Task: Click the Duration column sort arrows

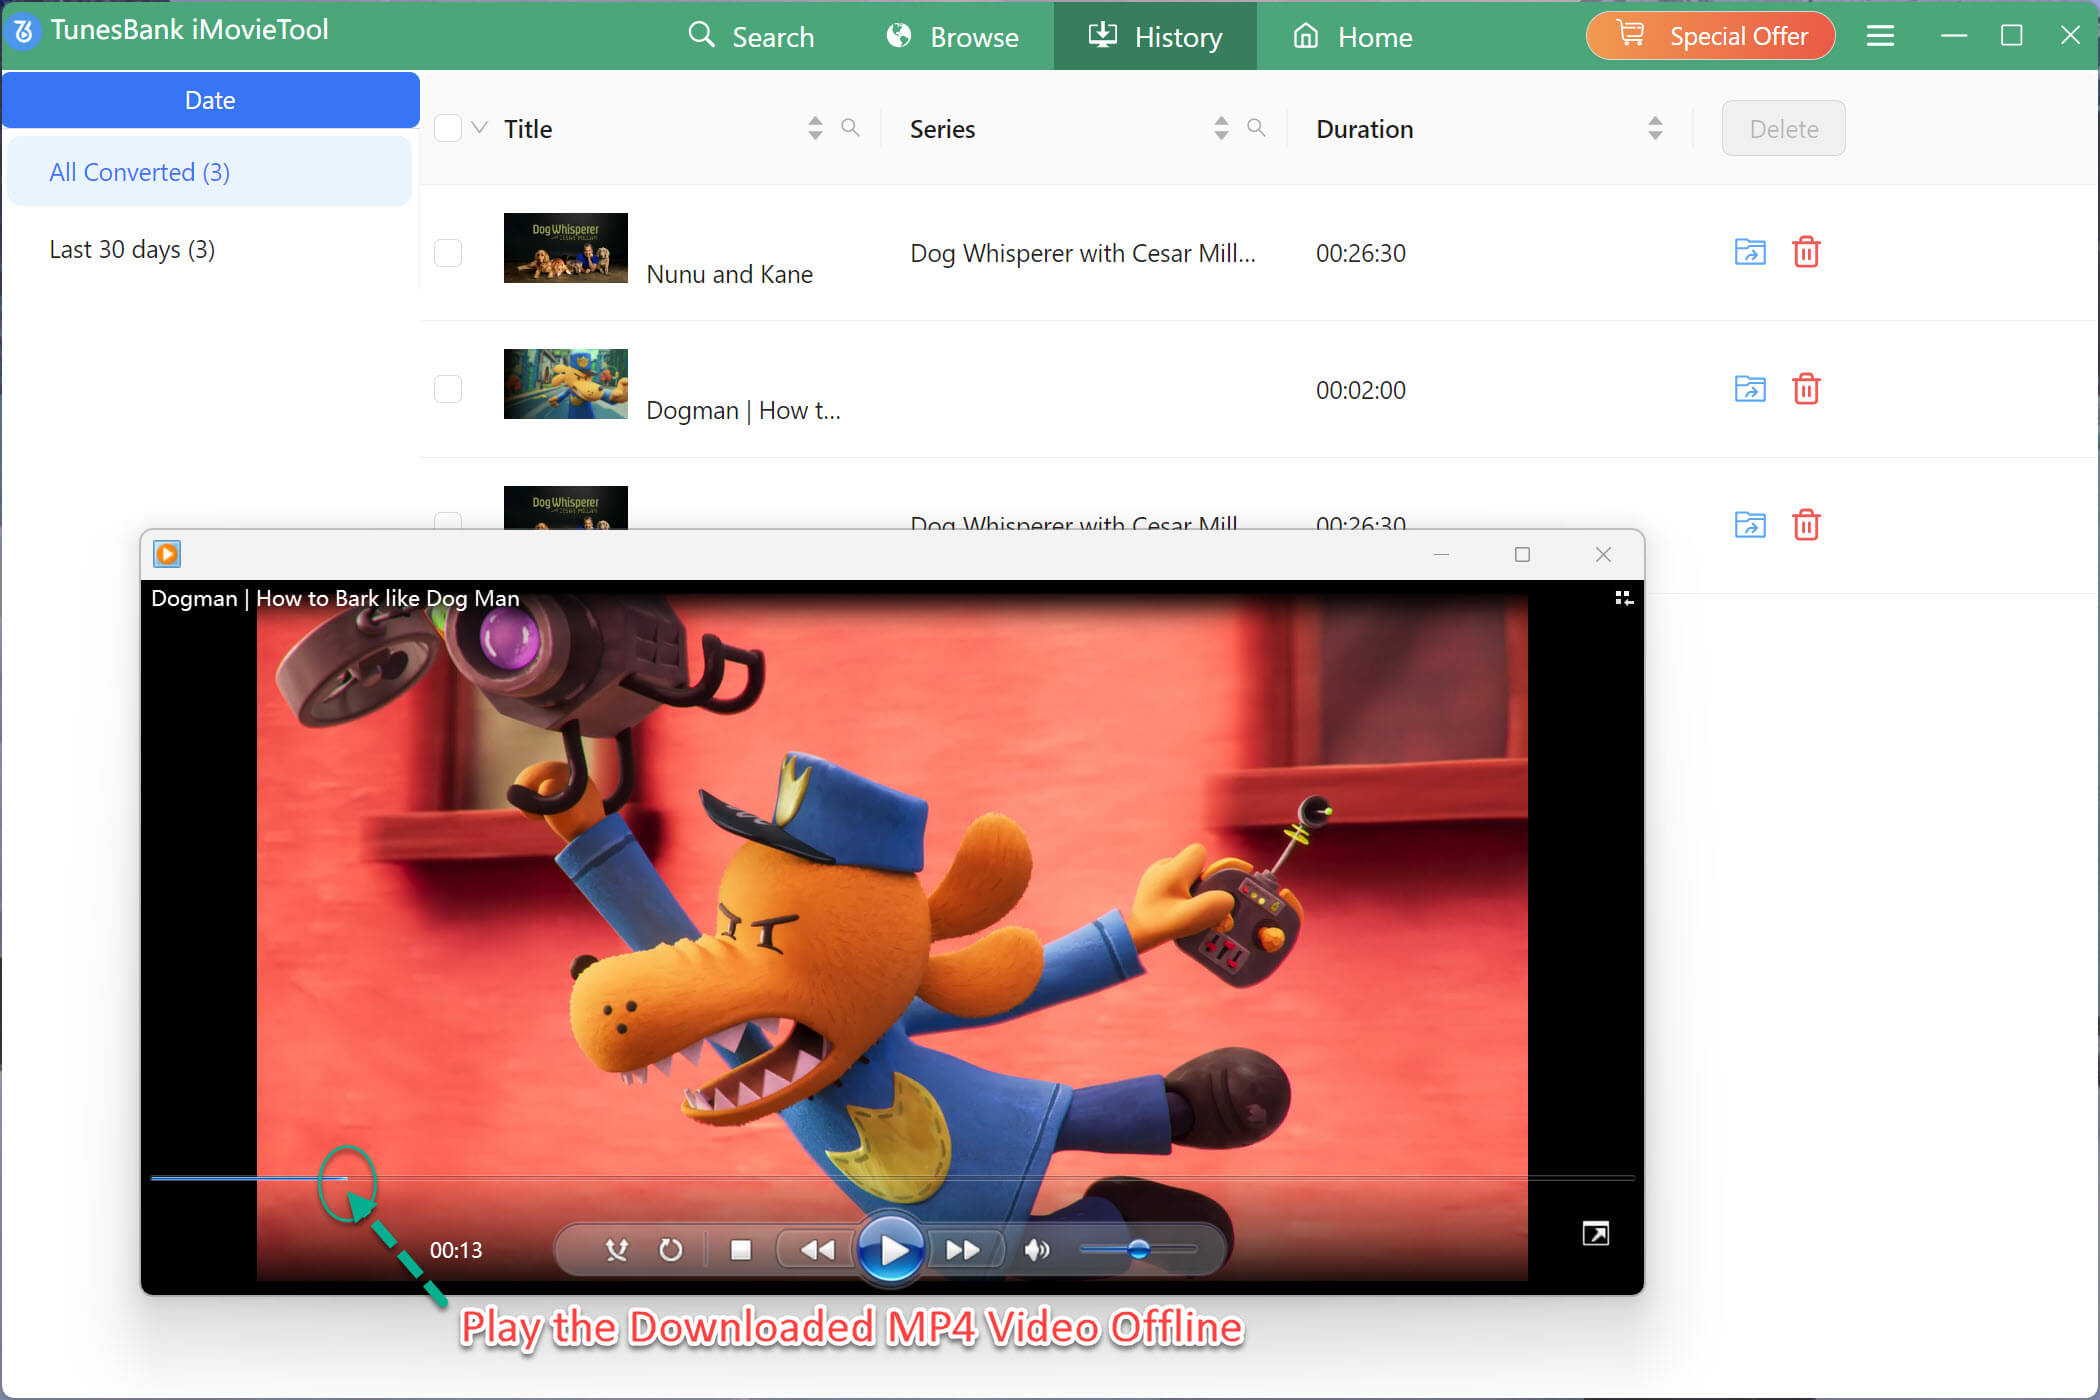Action: [x=1655, y=128]
